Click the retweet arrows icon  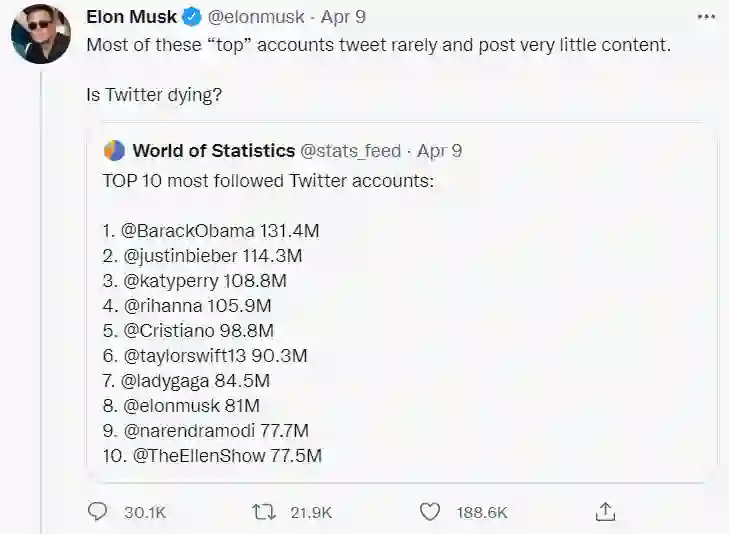pyautogui.click(x=264, y=511)
